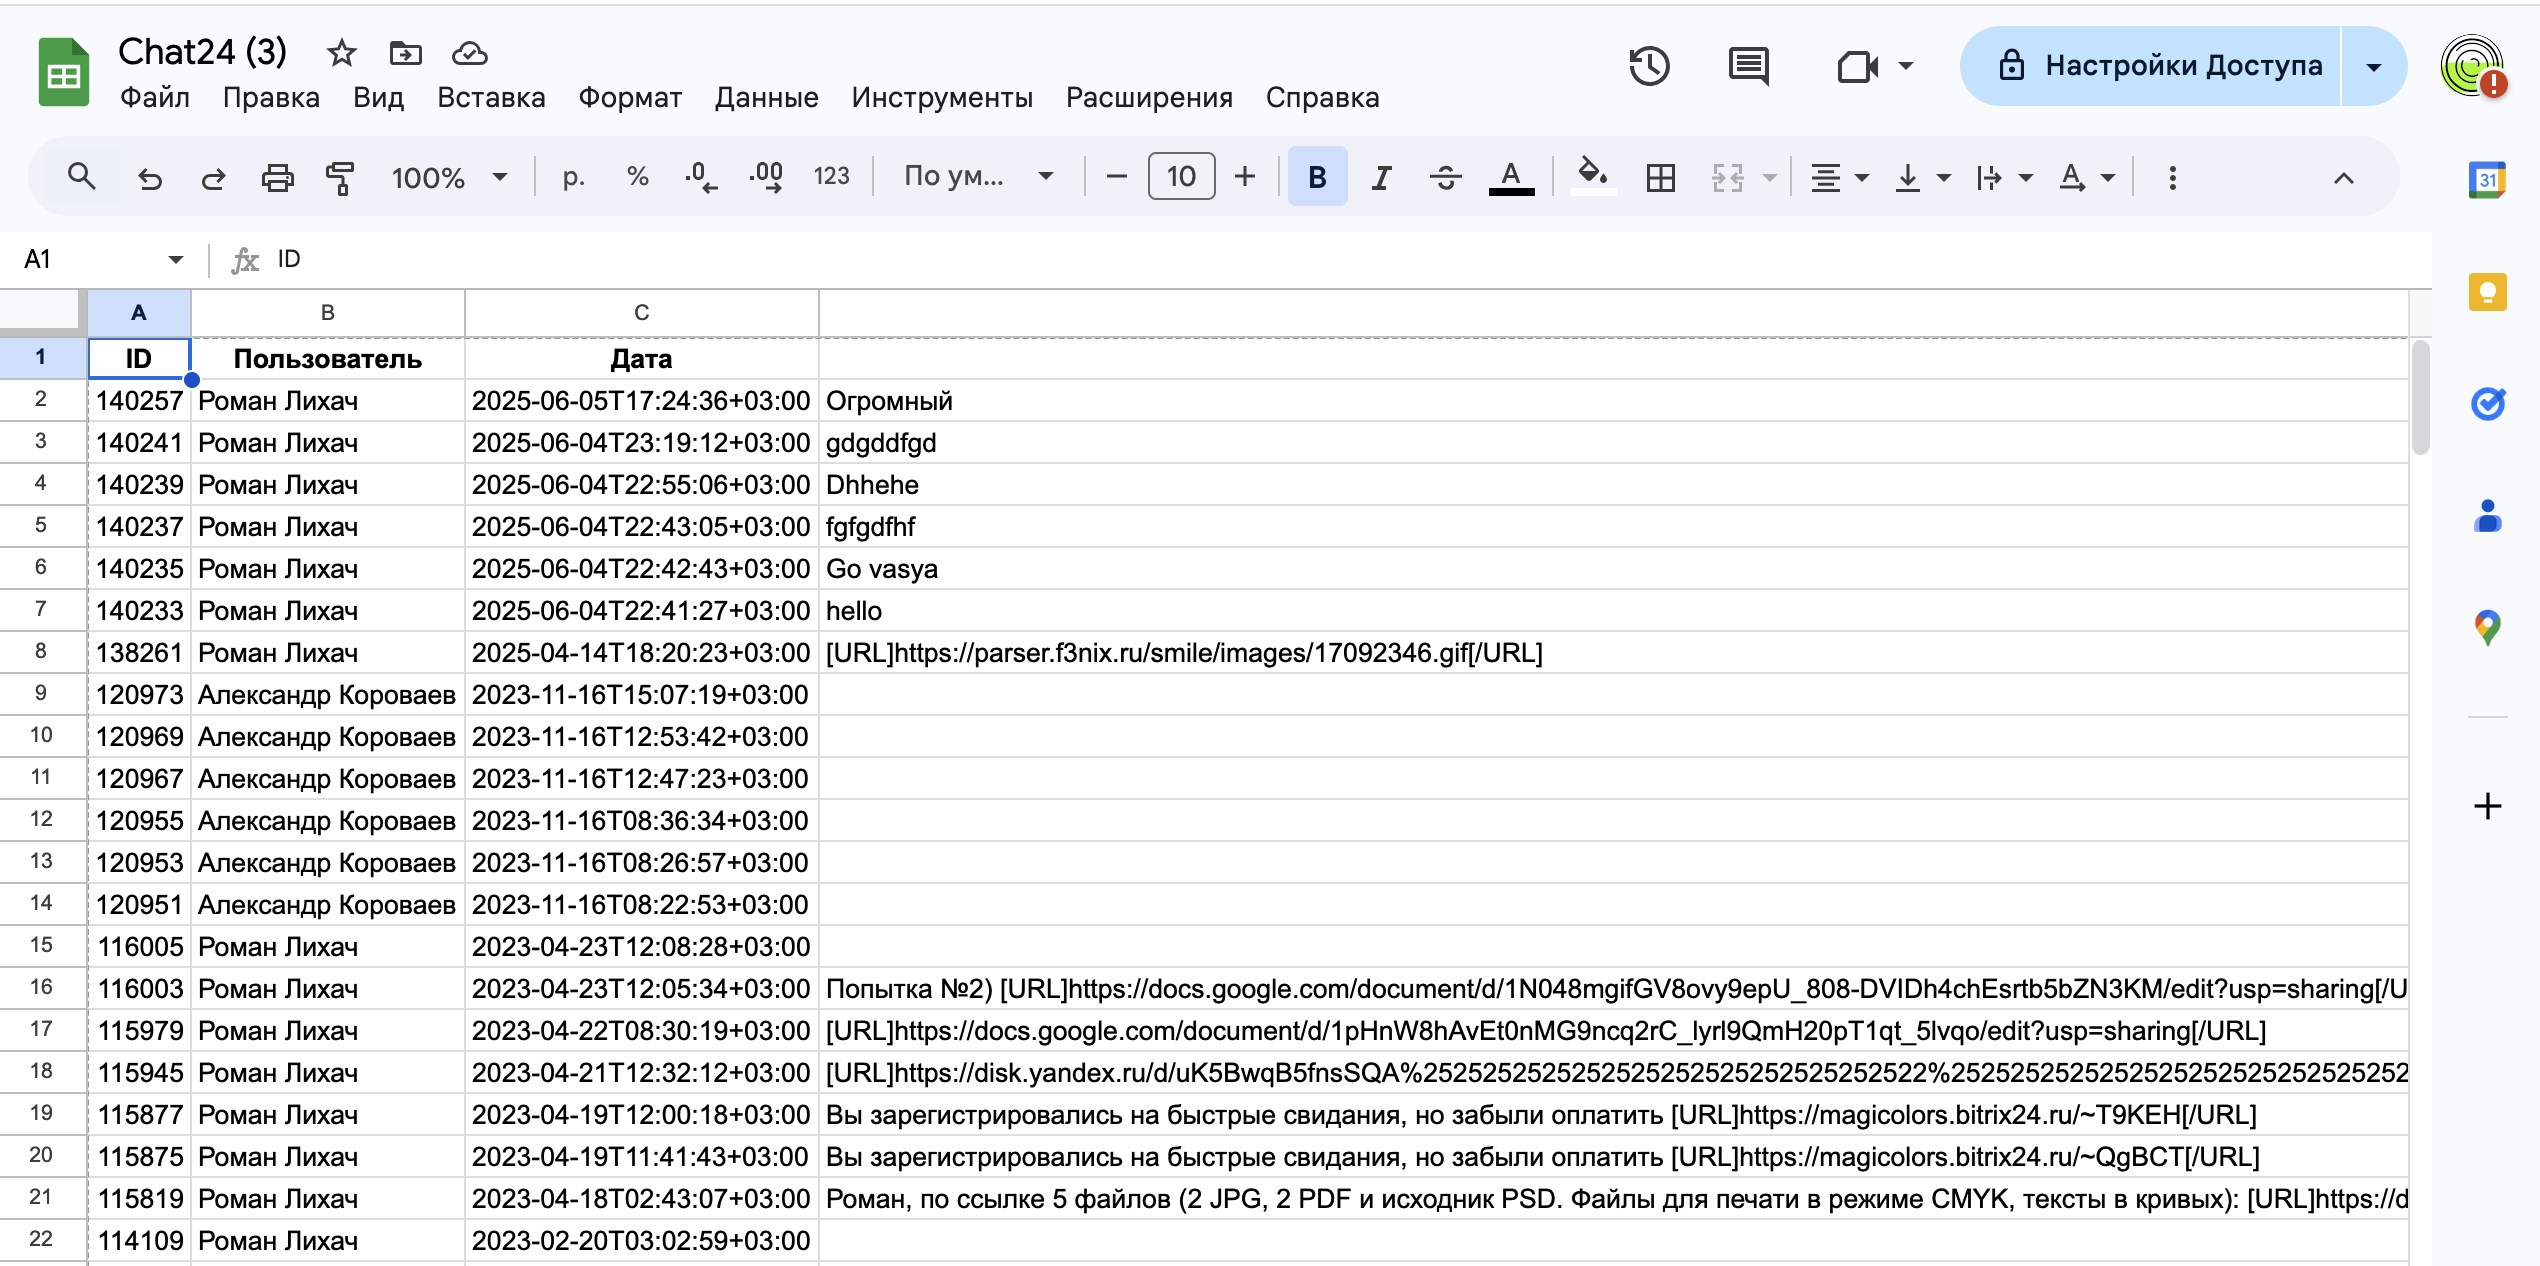Expand the arrow beside Настройки Доступа

[2374, 67]
